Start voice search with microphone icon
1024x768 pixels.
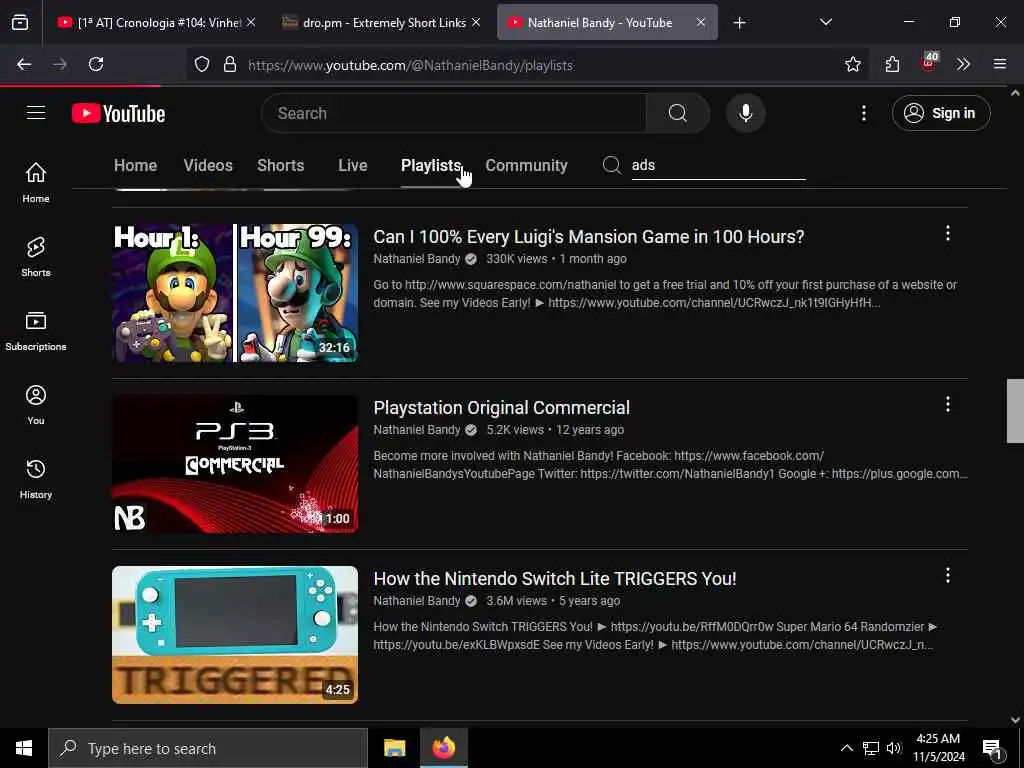point(745,113)
